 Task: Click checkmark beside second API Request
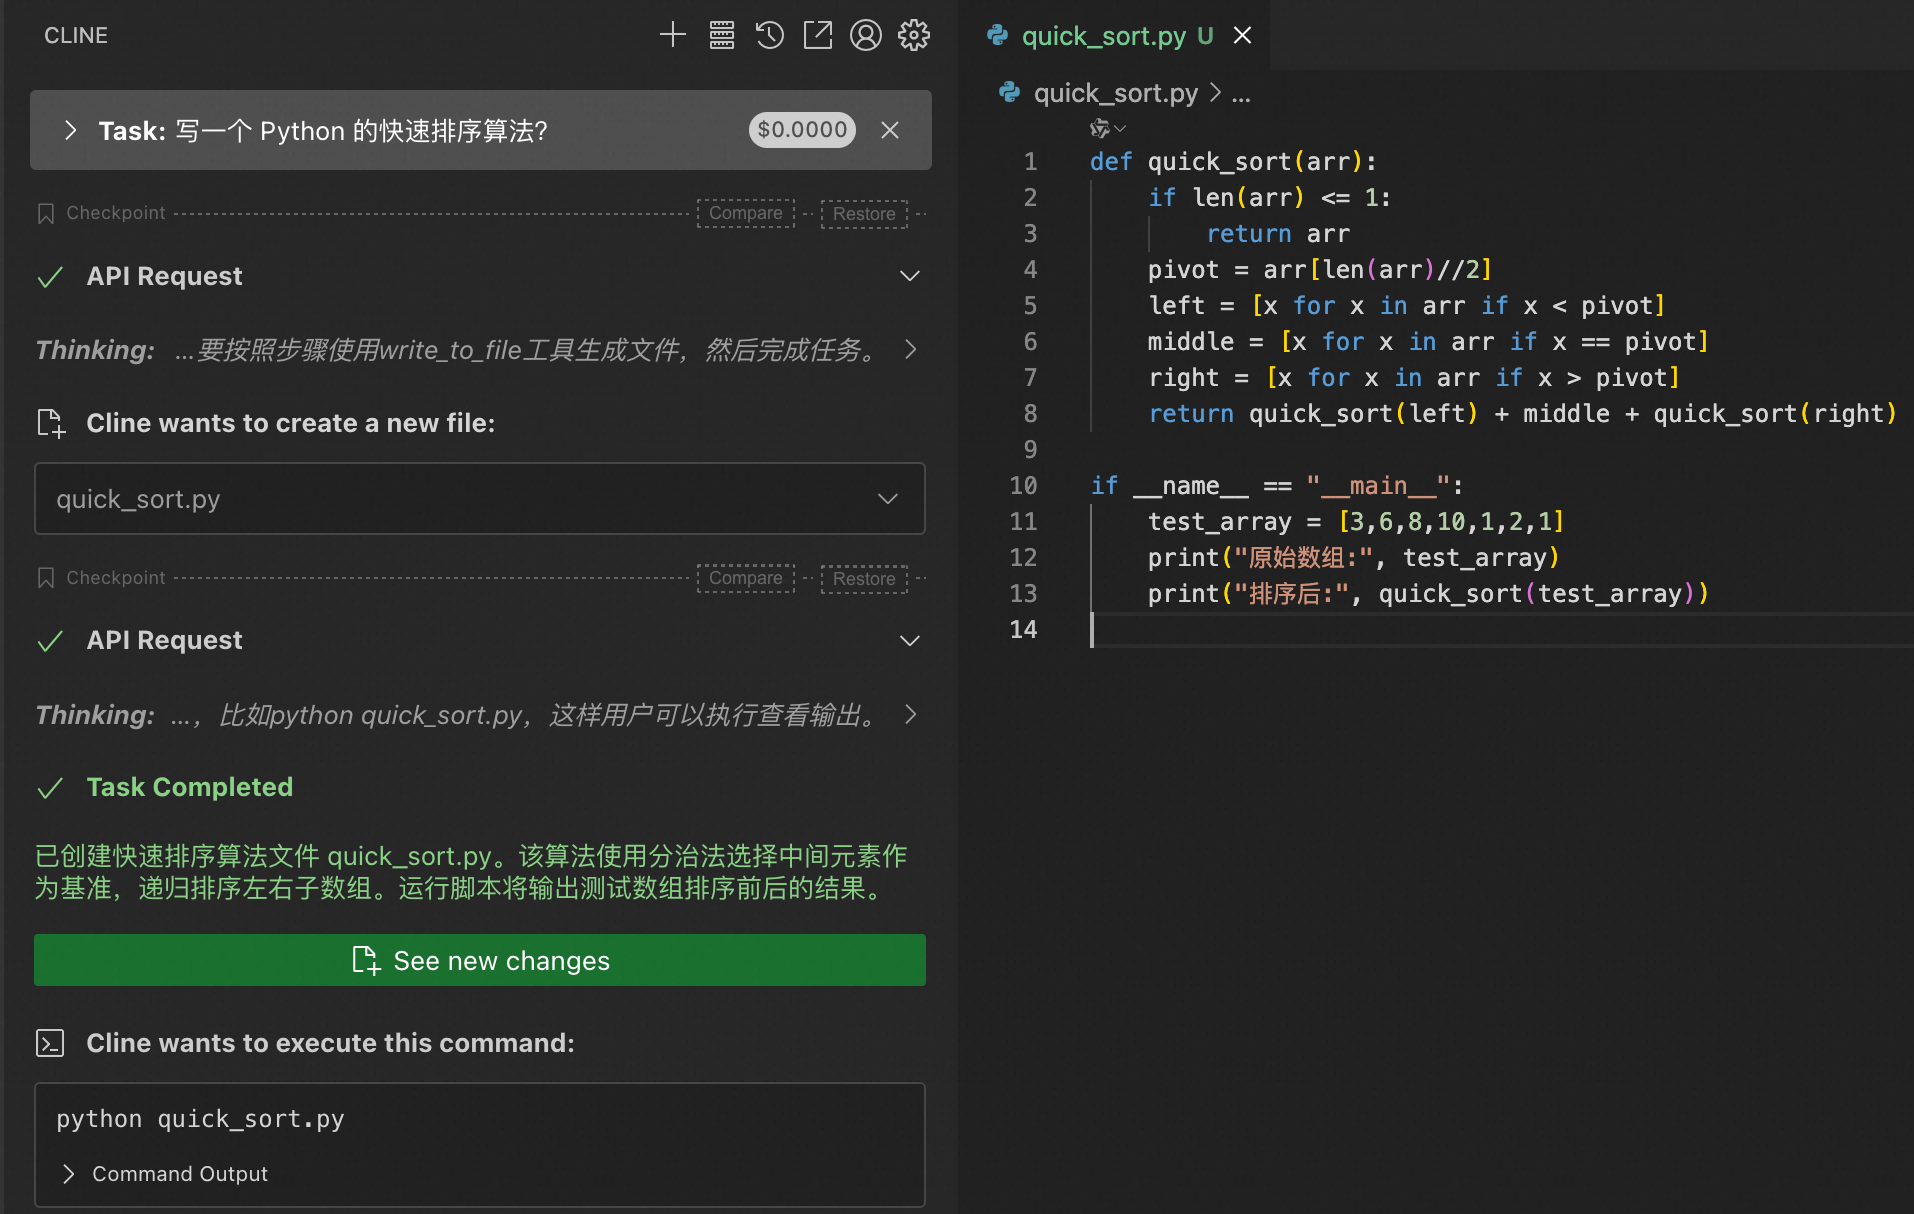coord(50,641)
